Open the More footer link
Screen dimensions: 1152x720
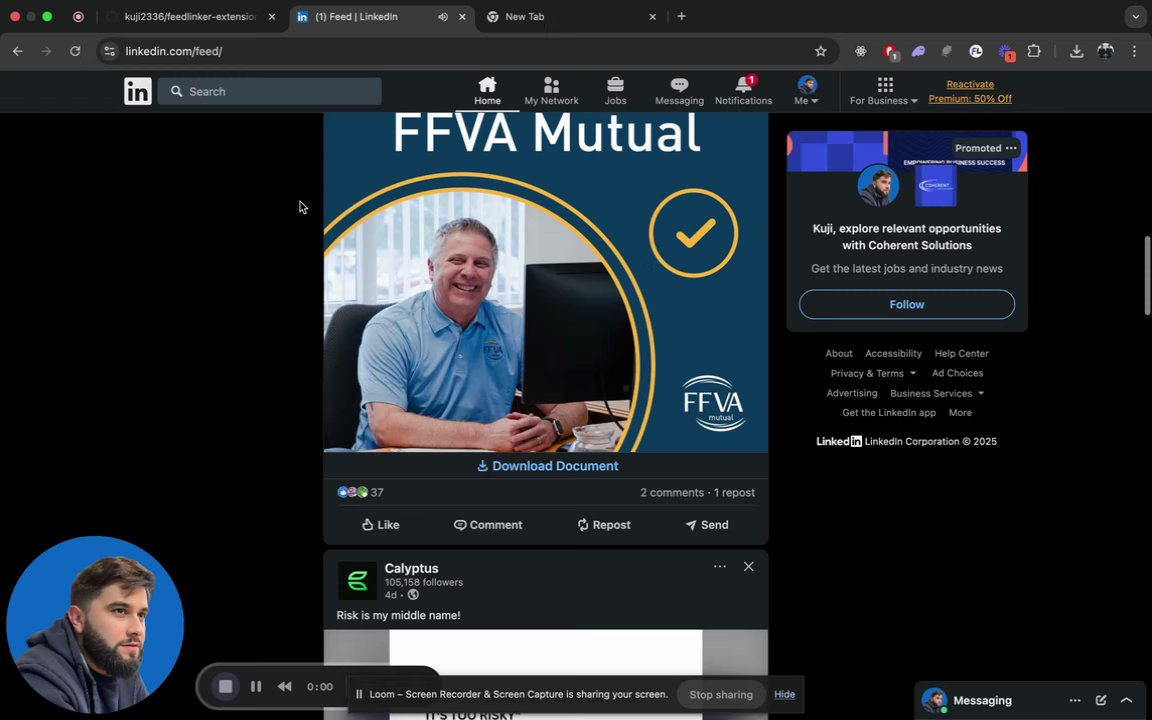point(960,413)
